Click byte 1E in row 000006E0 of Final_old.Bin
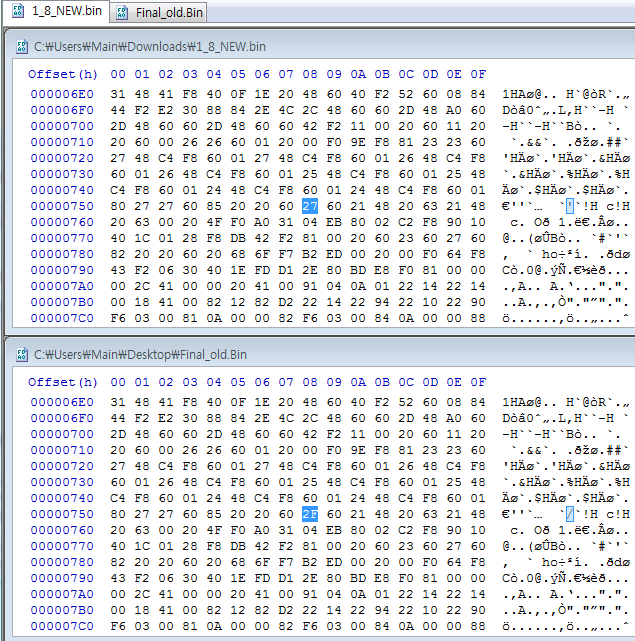635x641 pixels. point(262,402)
